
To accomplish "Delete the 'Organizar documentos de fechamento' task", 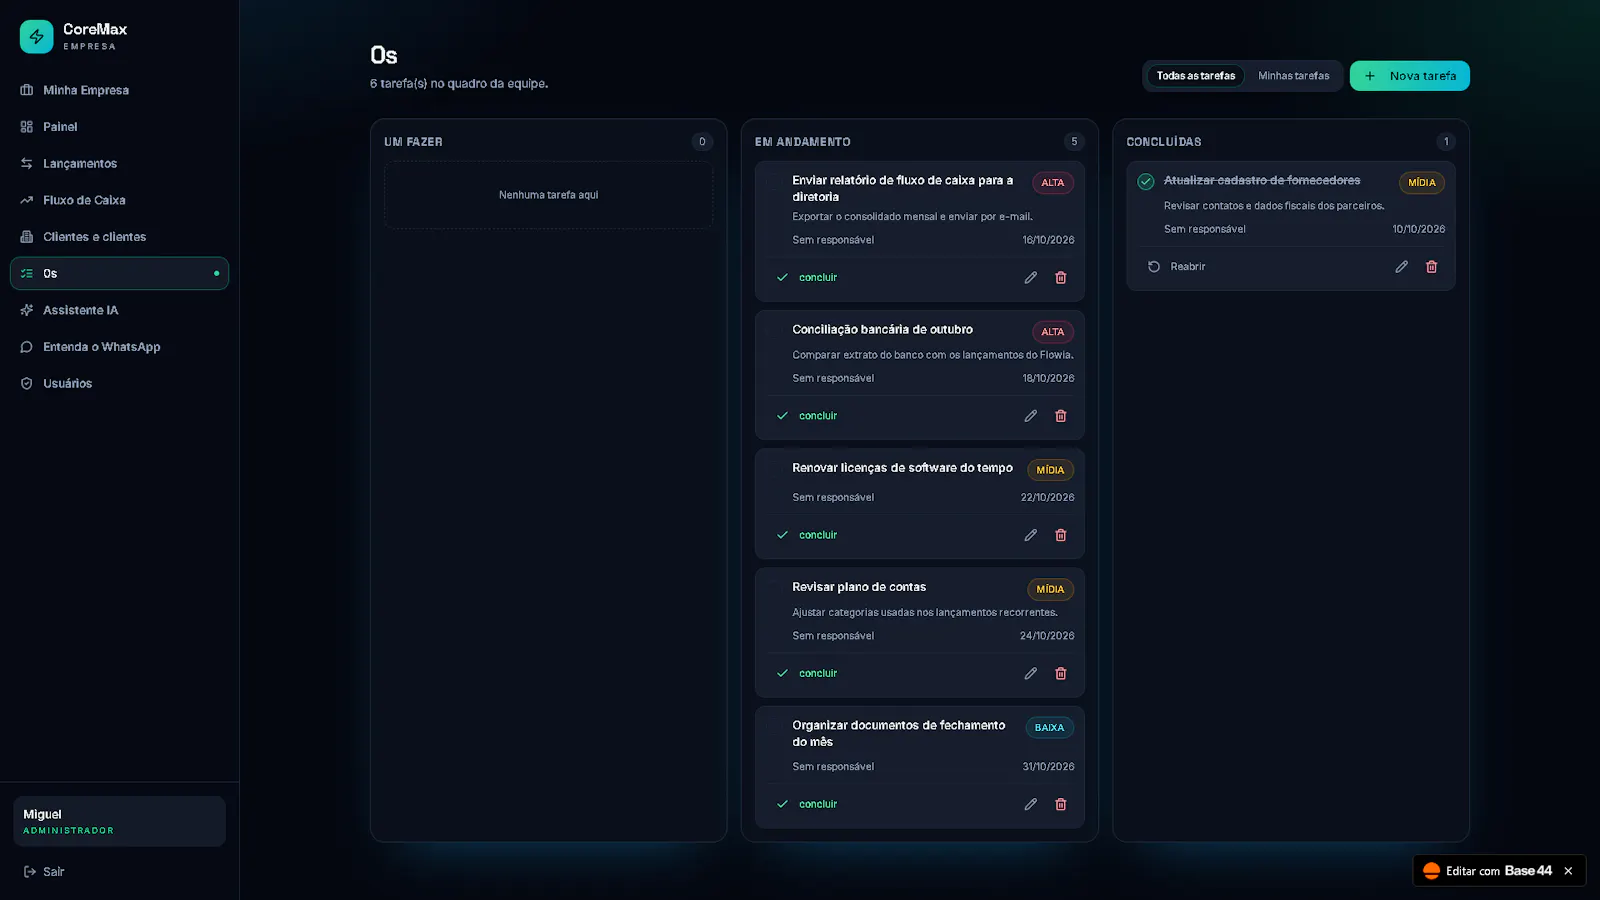I will point(1061,804).
